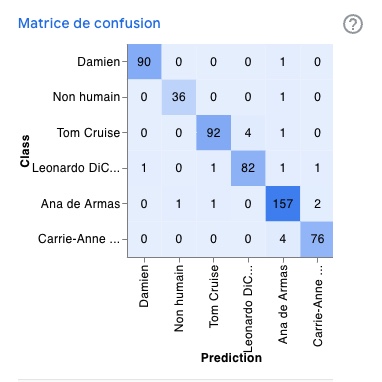
Task: Open the help question mark icon
Action: click(353, 24)
